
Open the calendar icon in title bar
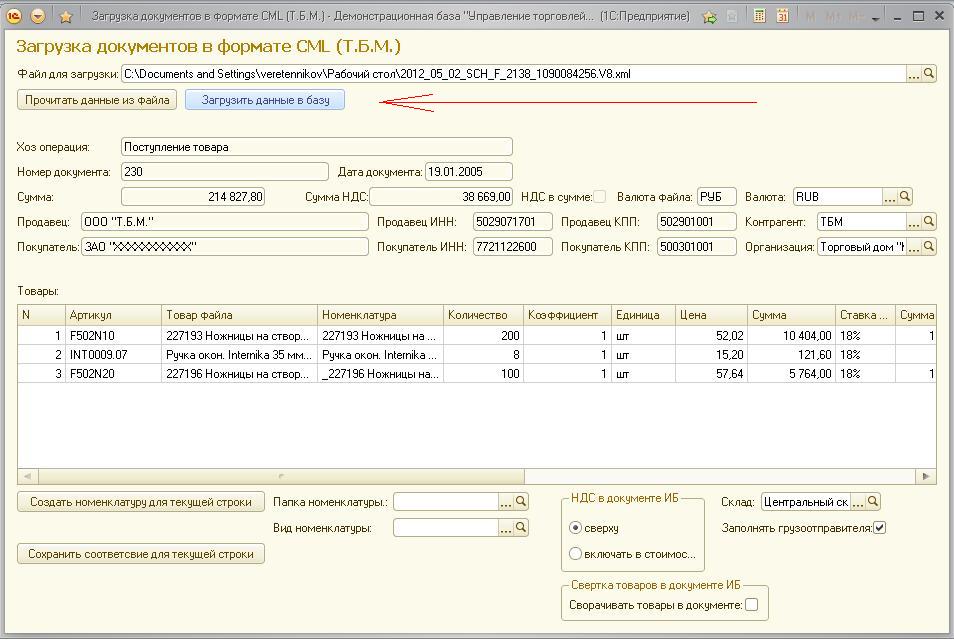tap(782, 17)
